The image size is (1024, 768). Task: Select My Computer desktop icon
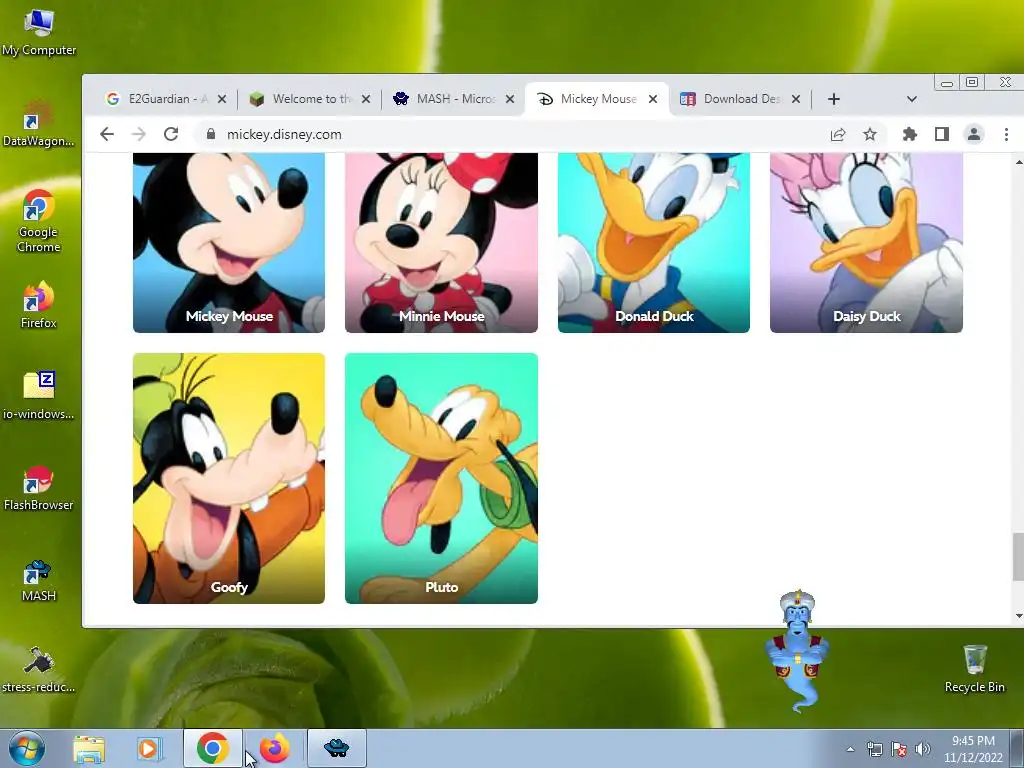[x=39, y=33]
